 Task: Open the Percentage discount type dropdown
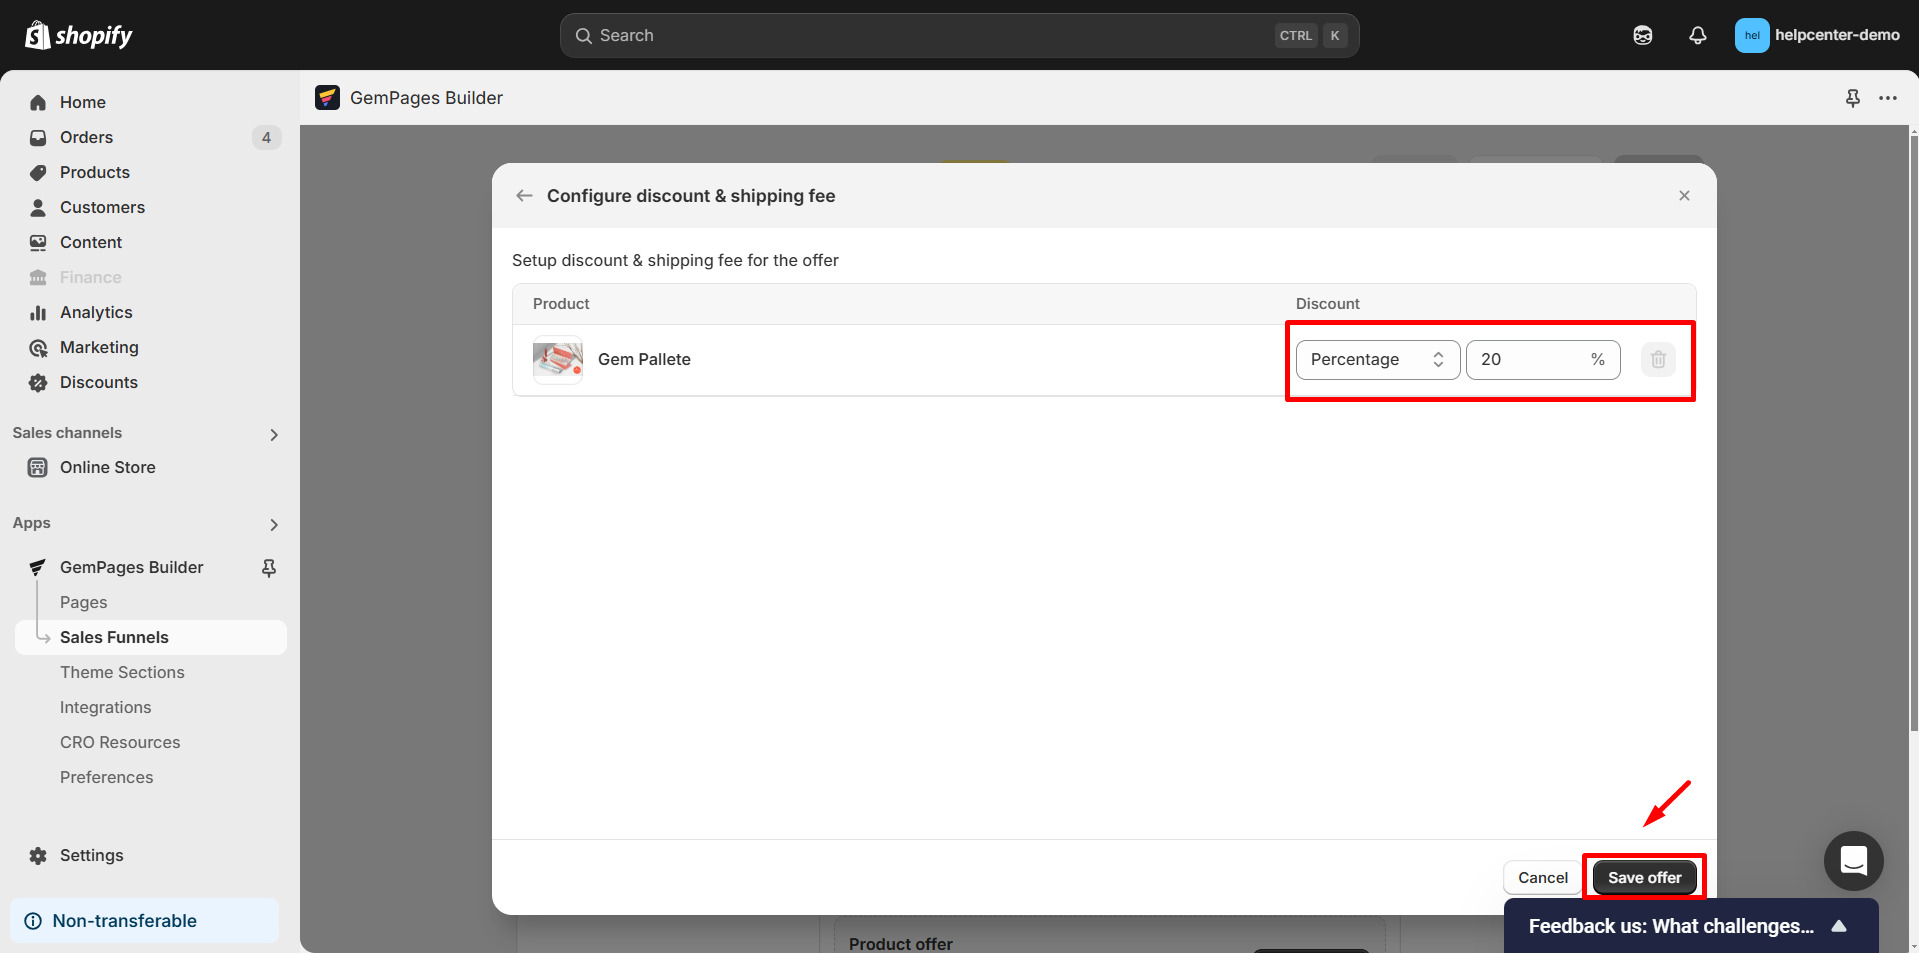point(1377,360)
